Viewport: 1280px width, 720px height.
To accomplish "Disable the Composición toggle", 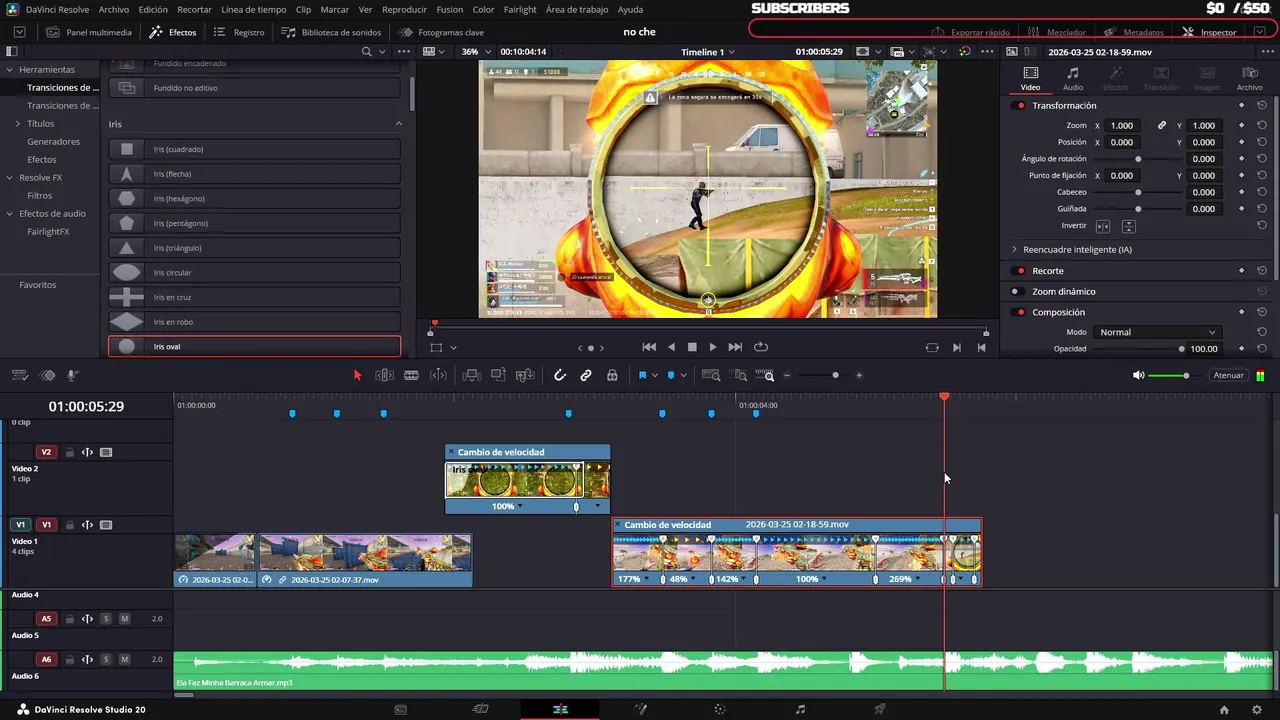I will pyautogui.click(x=1020, y=312).
